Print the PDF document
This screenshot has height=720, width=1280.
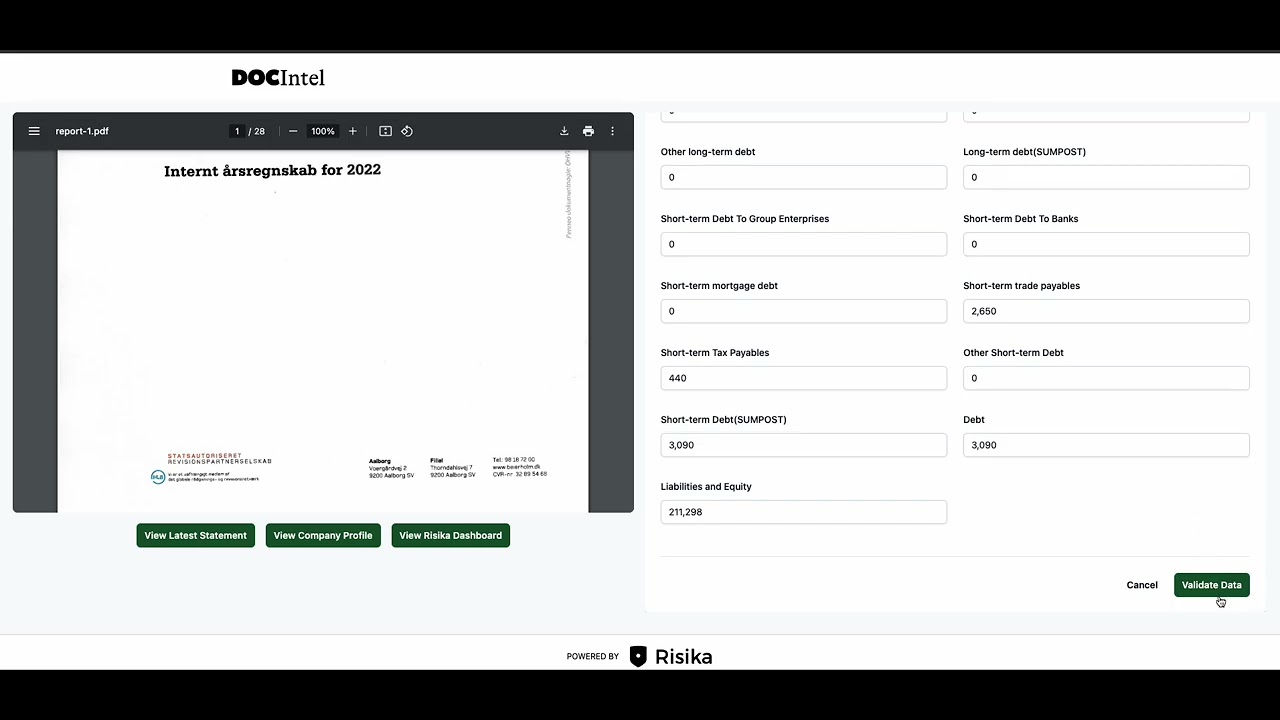tap(588, 131)
